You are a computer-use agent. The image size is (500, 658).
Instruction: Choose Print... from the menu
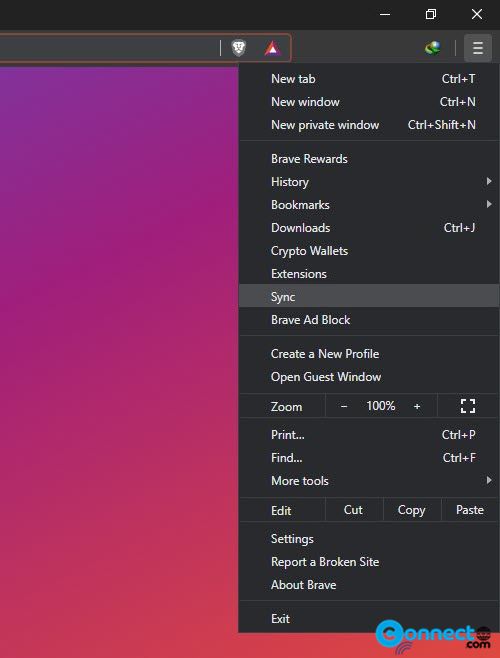(x=369, y=434)
